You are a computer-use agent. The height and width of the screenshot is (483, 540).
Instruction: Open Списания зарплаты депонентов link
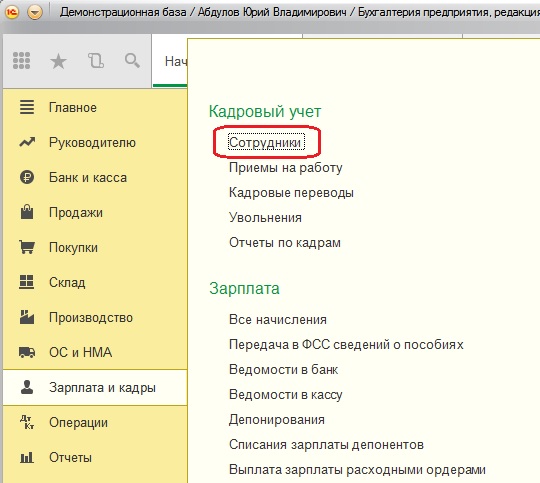coord(326,445)
